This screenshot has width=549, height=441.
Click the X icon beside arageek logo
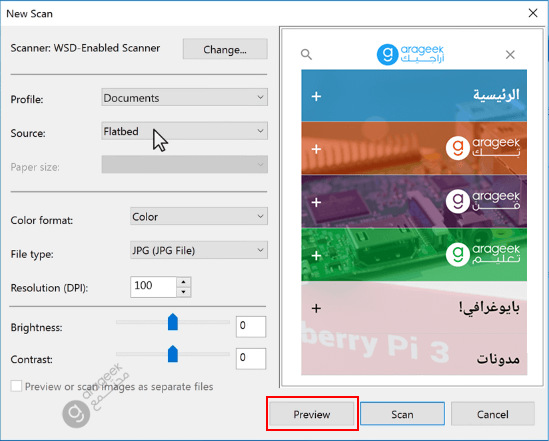click(x=510, y=55)
